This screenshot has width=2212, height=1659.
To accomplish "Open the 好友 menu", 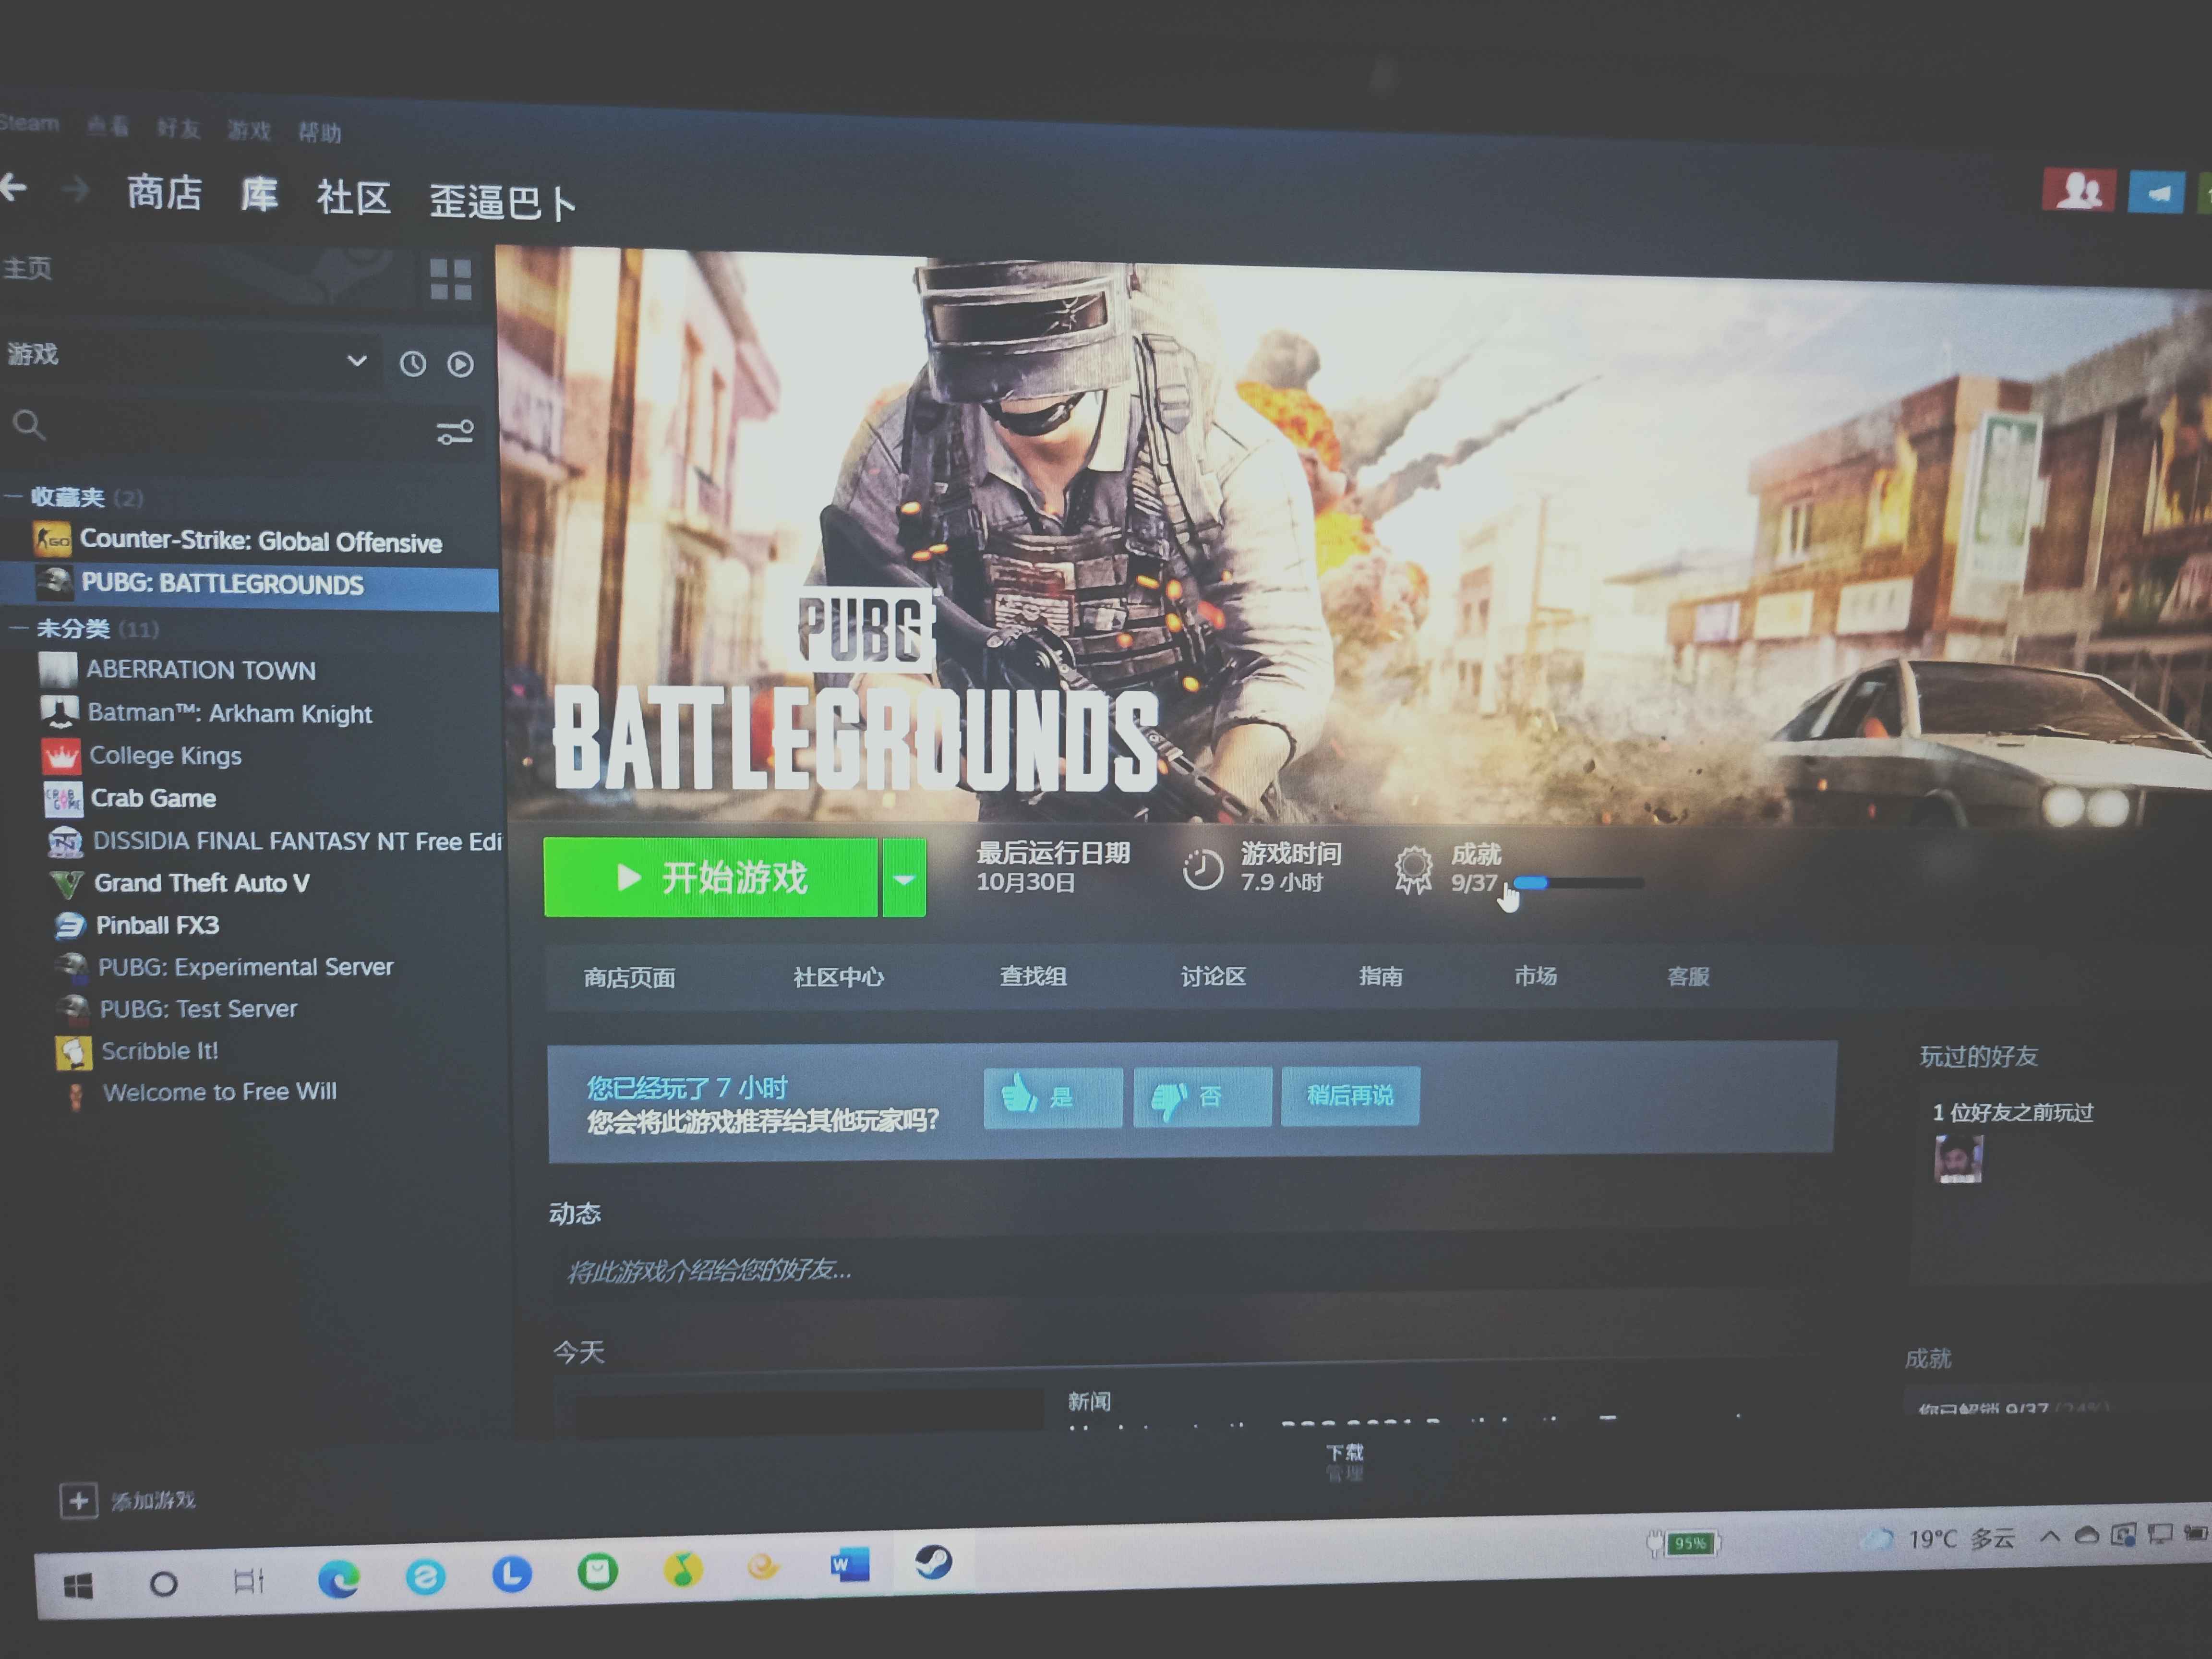I will point(178,128).
